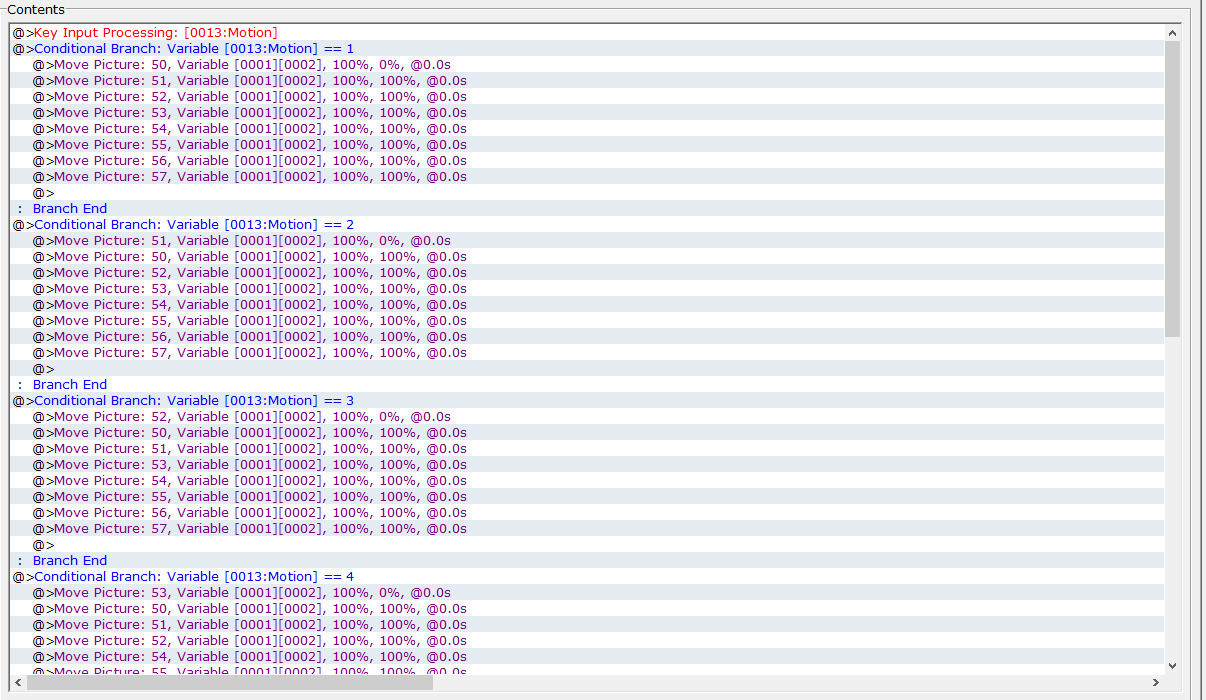The width and height of the screenshot is (1206, 700).
Task: Select Conditional Branch Motion == 4 line
Action: point(588,577)
